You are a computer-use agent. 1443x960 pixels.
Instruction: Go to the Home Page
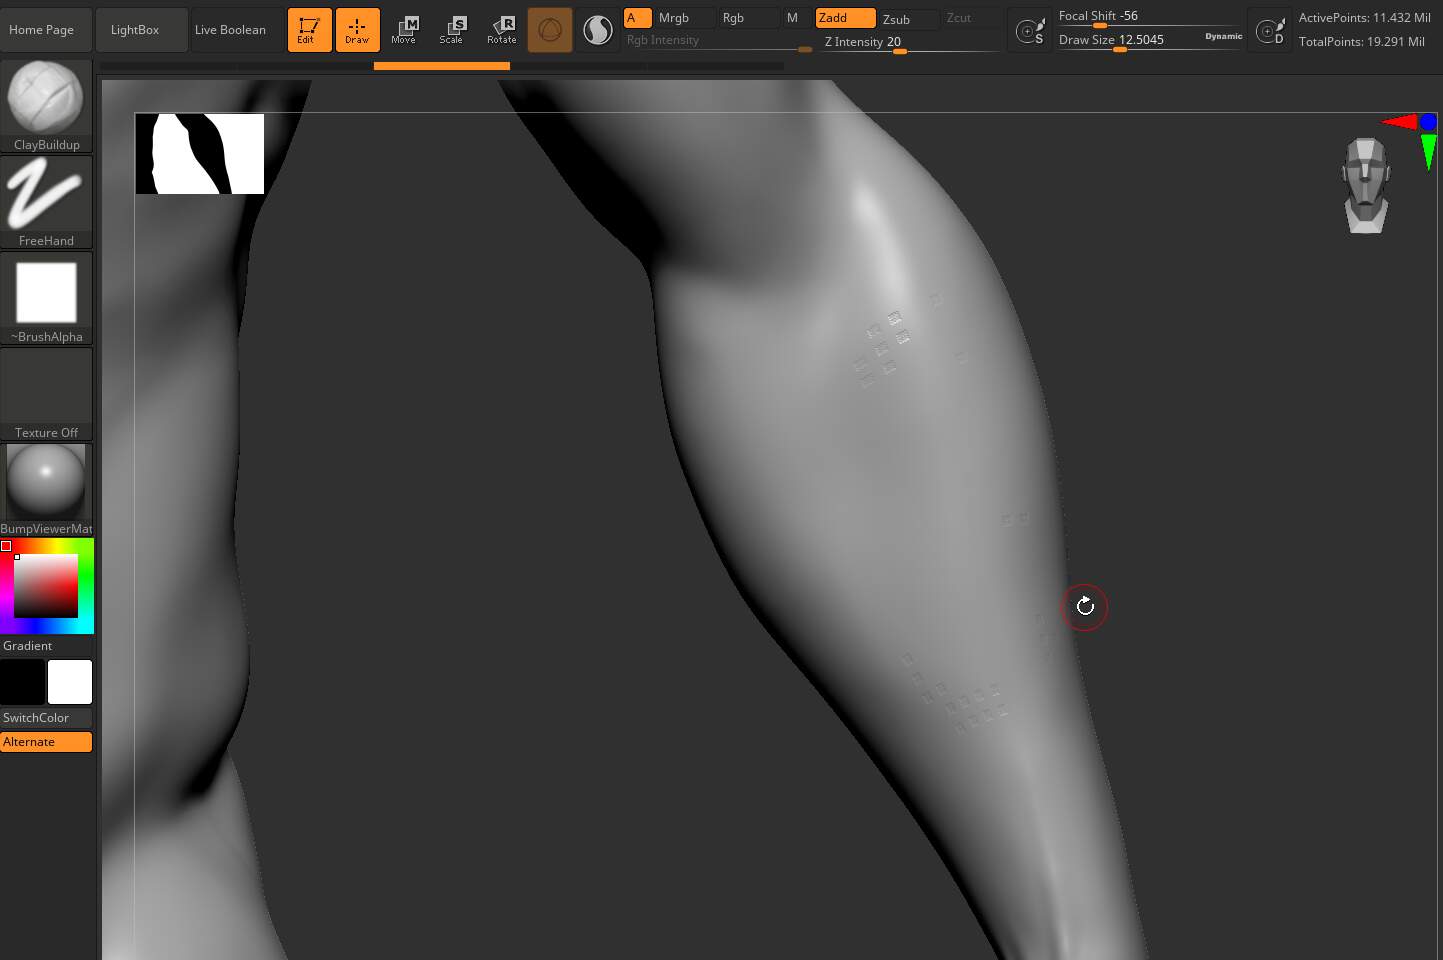click(41, 29)
